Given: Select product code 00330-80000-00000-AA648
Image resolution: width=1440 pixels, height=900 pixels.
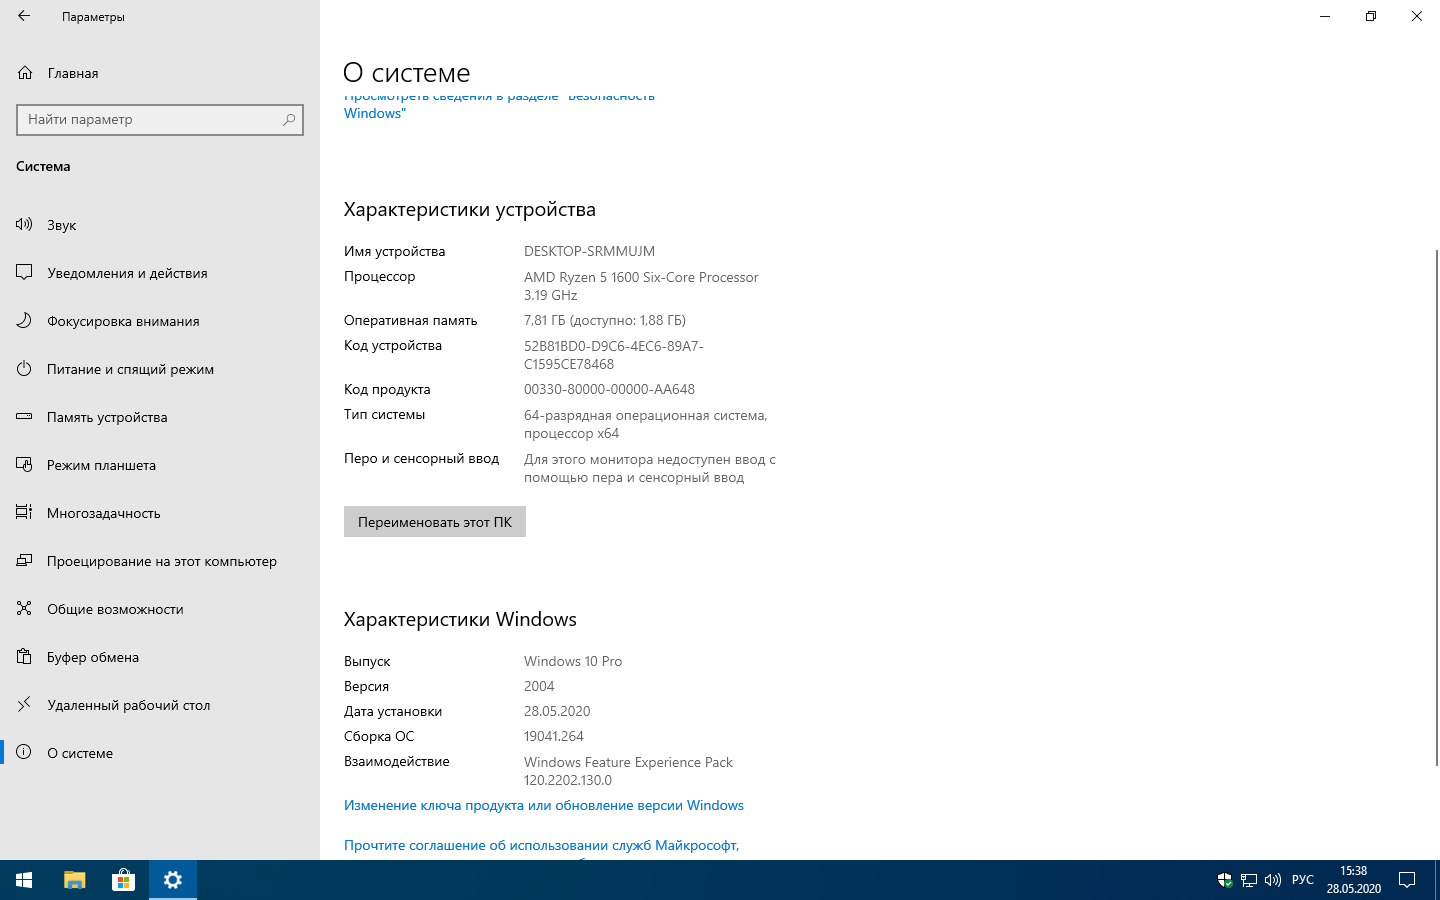Looking at the screenshot, I should coord(609,389).
